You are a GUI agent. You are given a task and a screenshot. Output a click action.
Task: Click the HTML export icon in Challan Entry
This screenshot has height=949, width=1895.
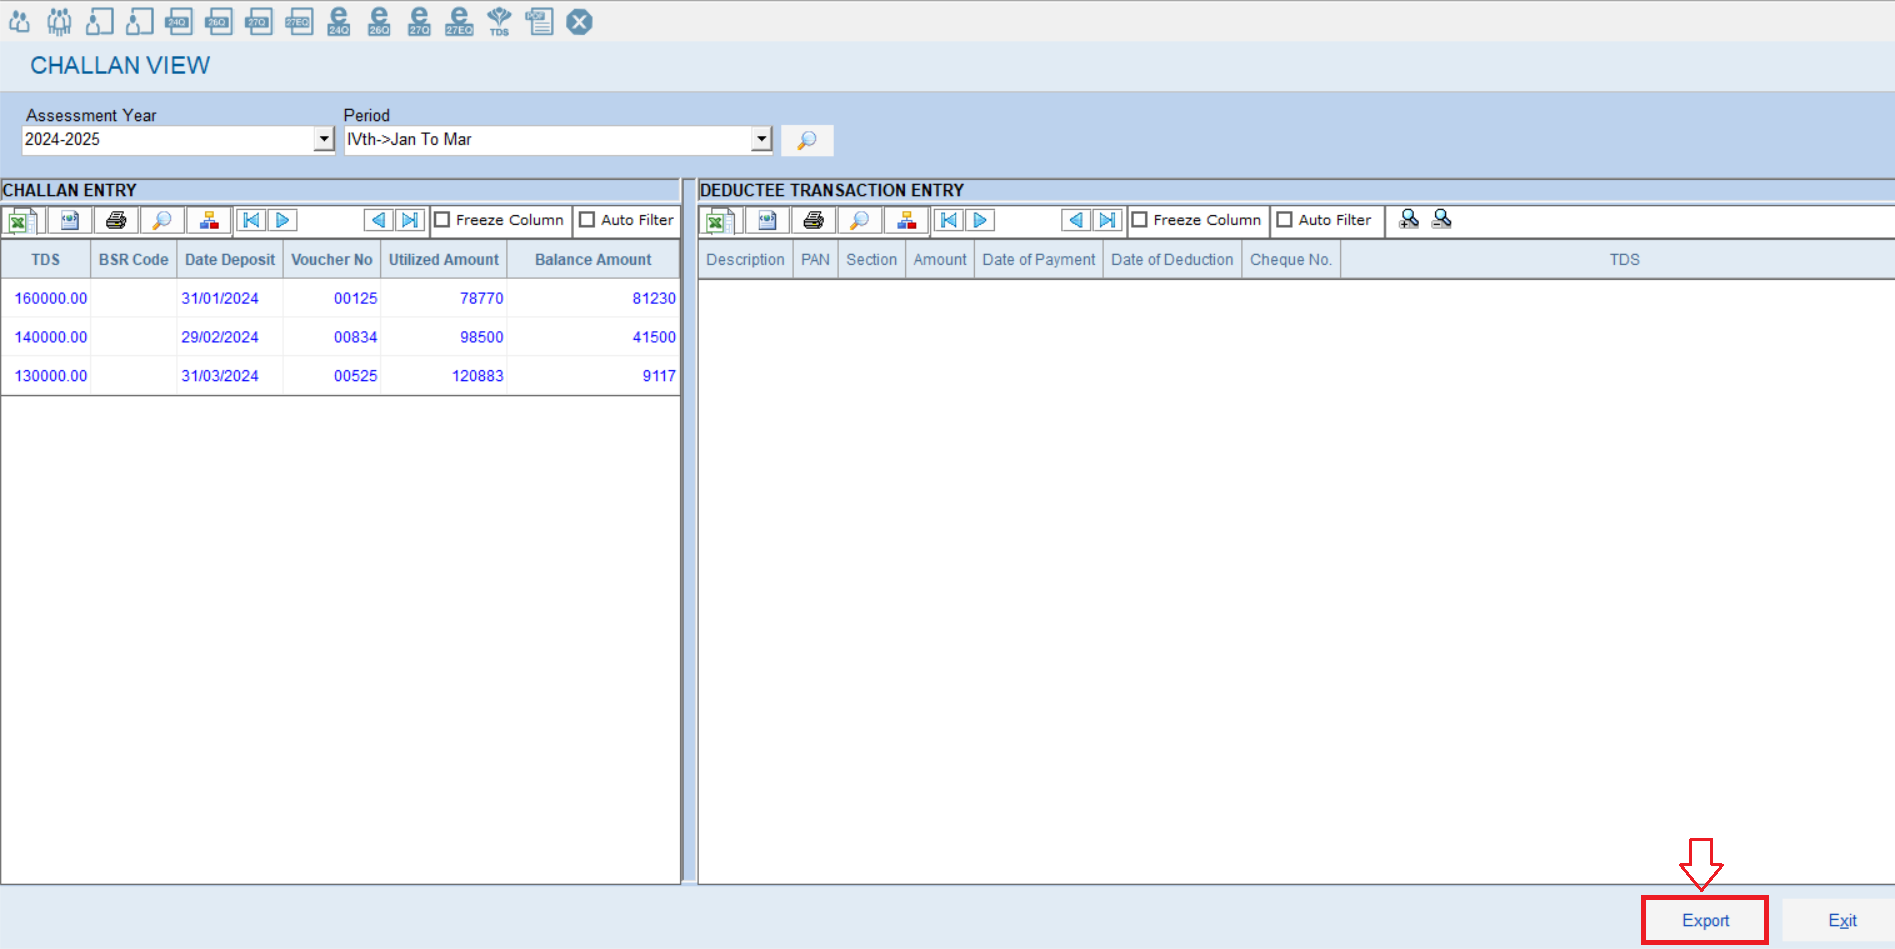[x=69, y=220]
